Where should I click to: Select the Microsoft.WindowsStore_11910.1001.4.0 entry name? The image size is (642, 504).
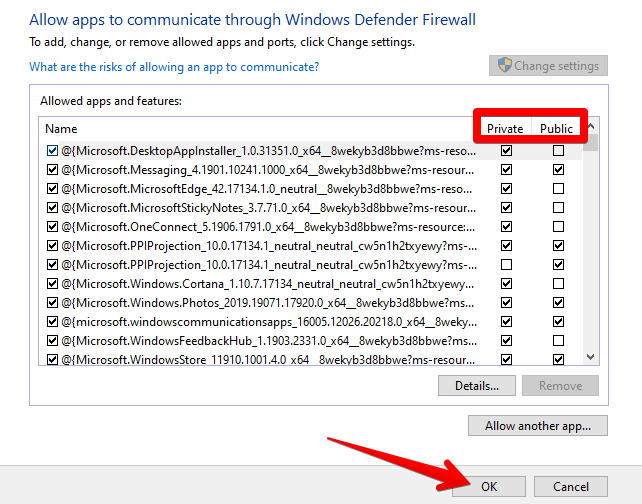(268, 359)
